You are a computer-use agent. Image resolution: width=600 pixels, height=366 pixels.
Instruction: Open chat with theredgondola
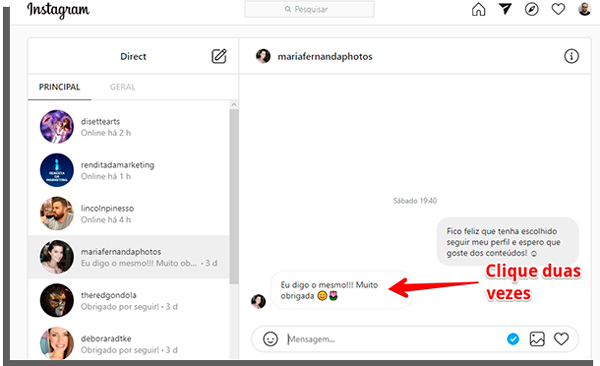pos(129,301)
